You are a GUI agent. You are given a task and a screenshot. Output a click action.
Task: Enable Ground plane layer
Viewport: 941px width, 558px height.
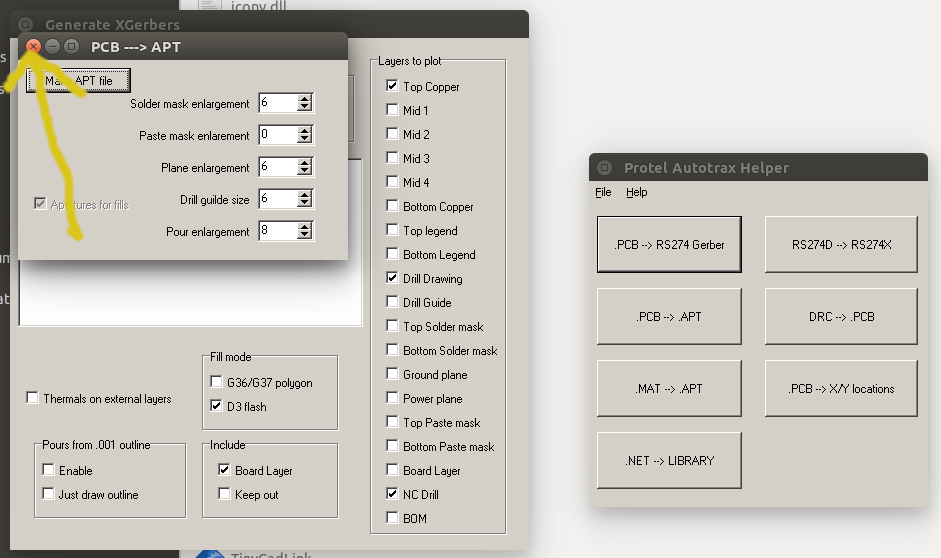tap(392, 374)
